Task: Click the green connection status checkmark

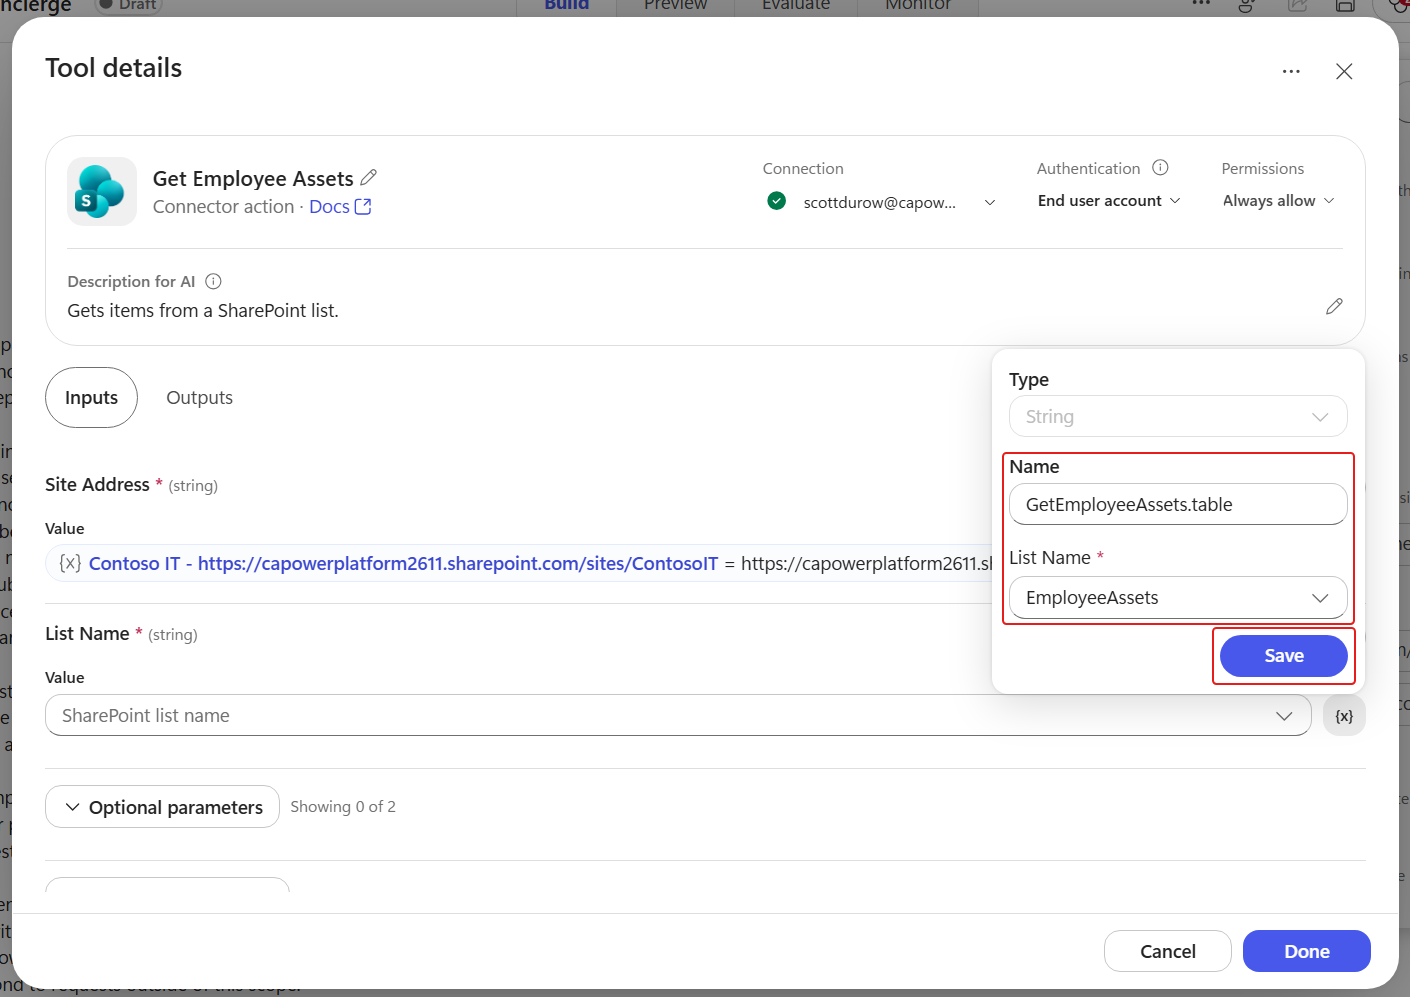Action: pos(776,201)
